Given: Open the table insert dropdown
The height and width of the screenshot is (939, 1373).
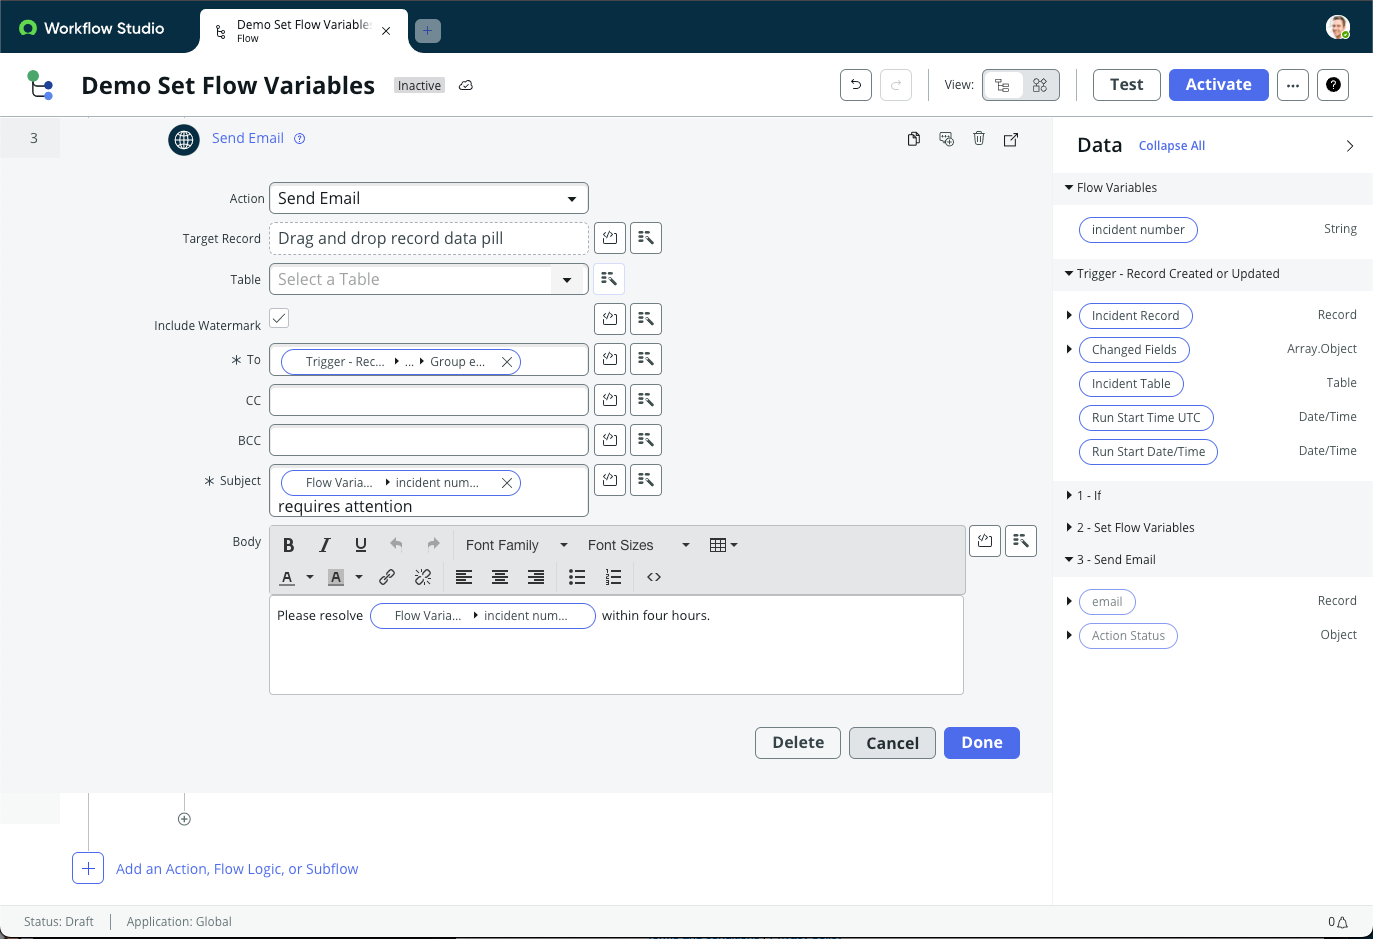Looking at the screenshot, I should pyautogui.click(x=723, y=545).
